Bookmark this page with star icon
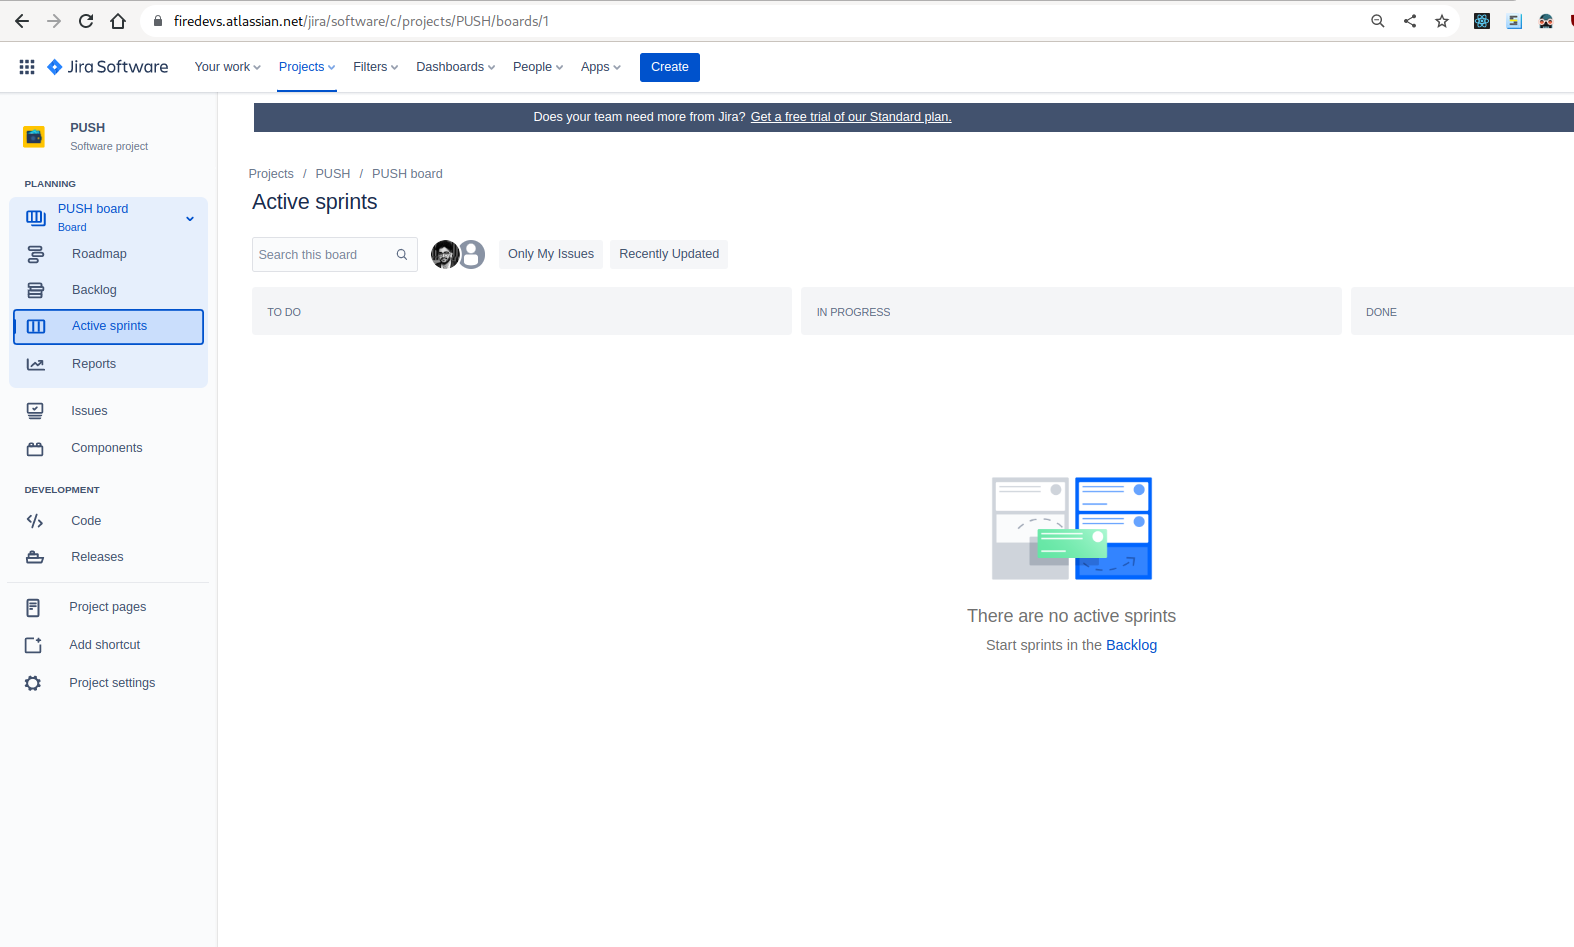 coord(1442,21)
